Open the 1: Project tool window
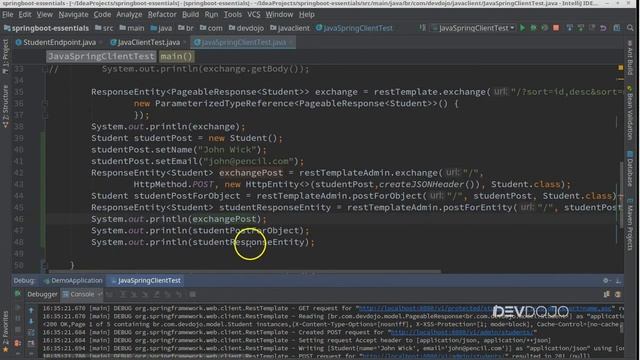 [5, 56]
